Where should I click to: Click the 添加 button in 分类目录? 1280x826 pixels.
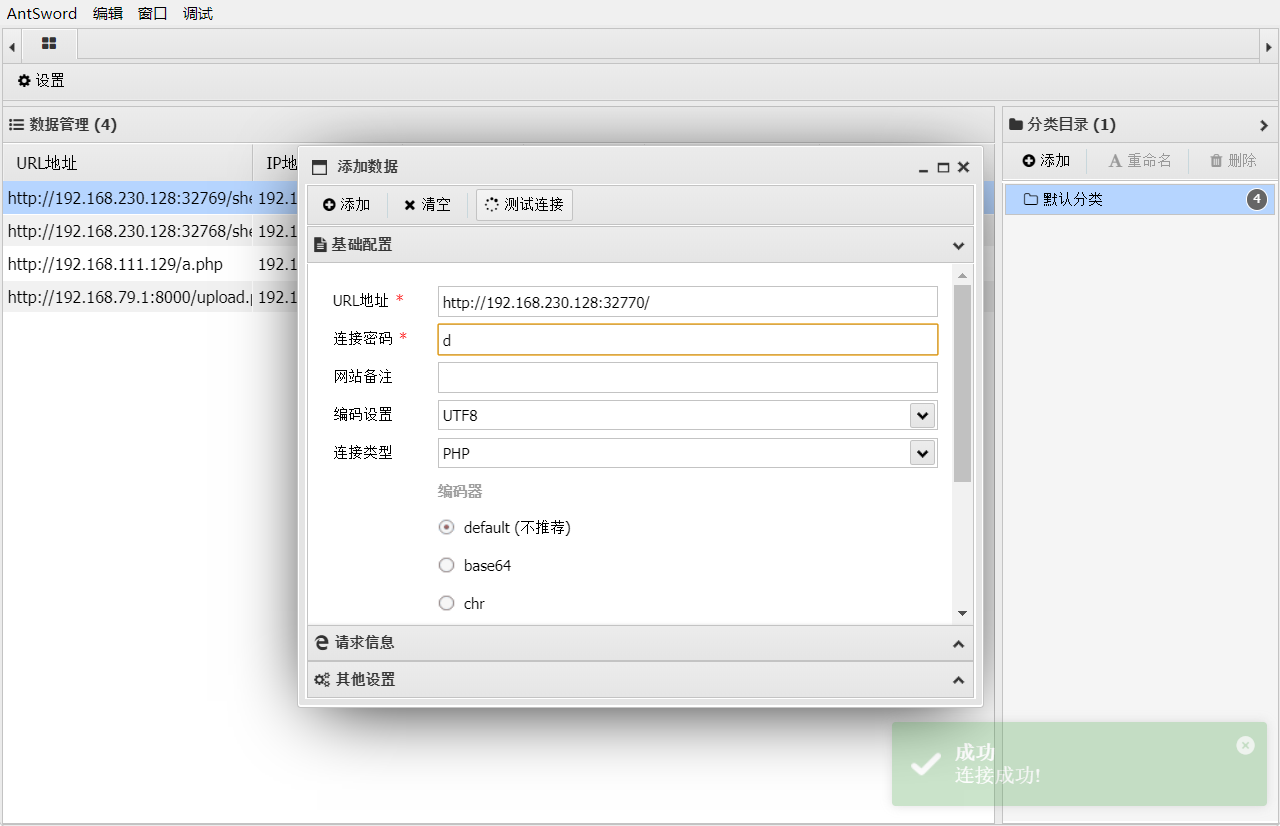pyautogui.click(x=1046, y=160)
